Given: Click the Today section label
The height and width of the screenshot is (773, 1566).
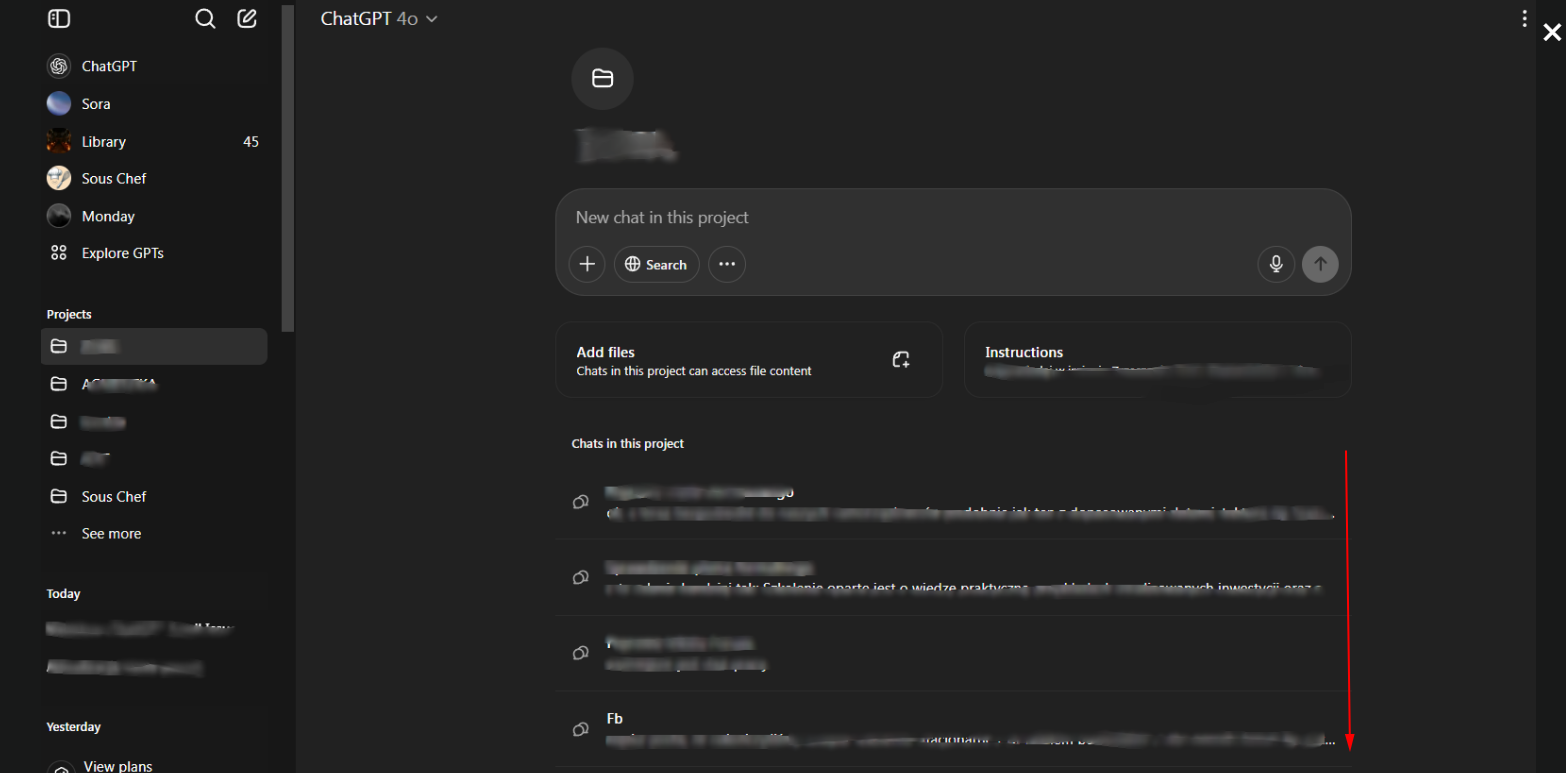Looking at the screenshot, I should (63, 594).
